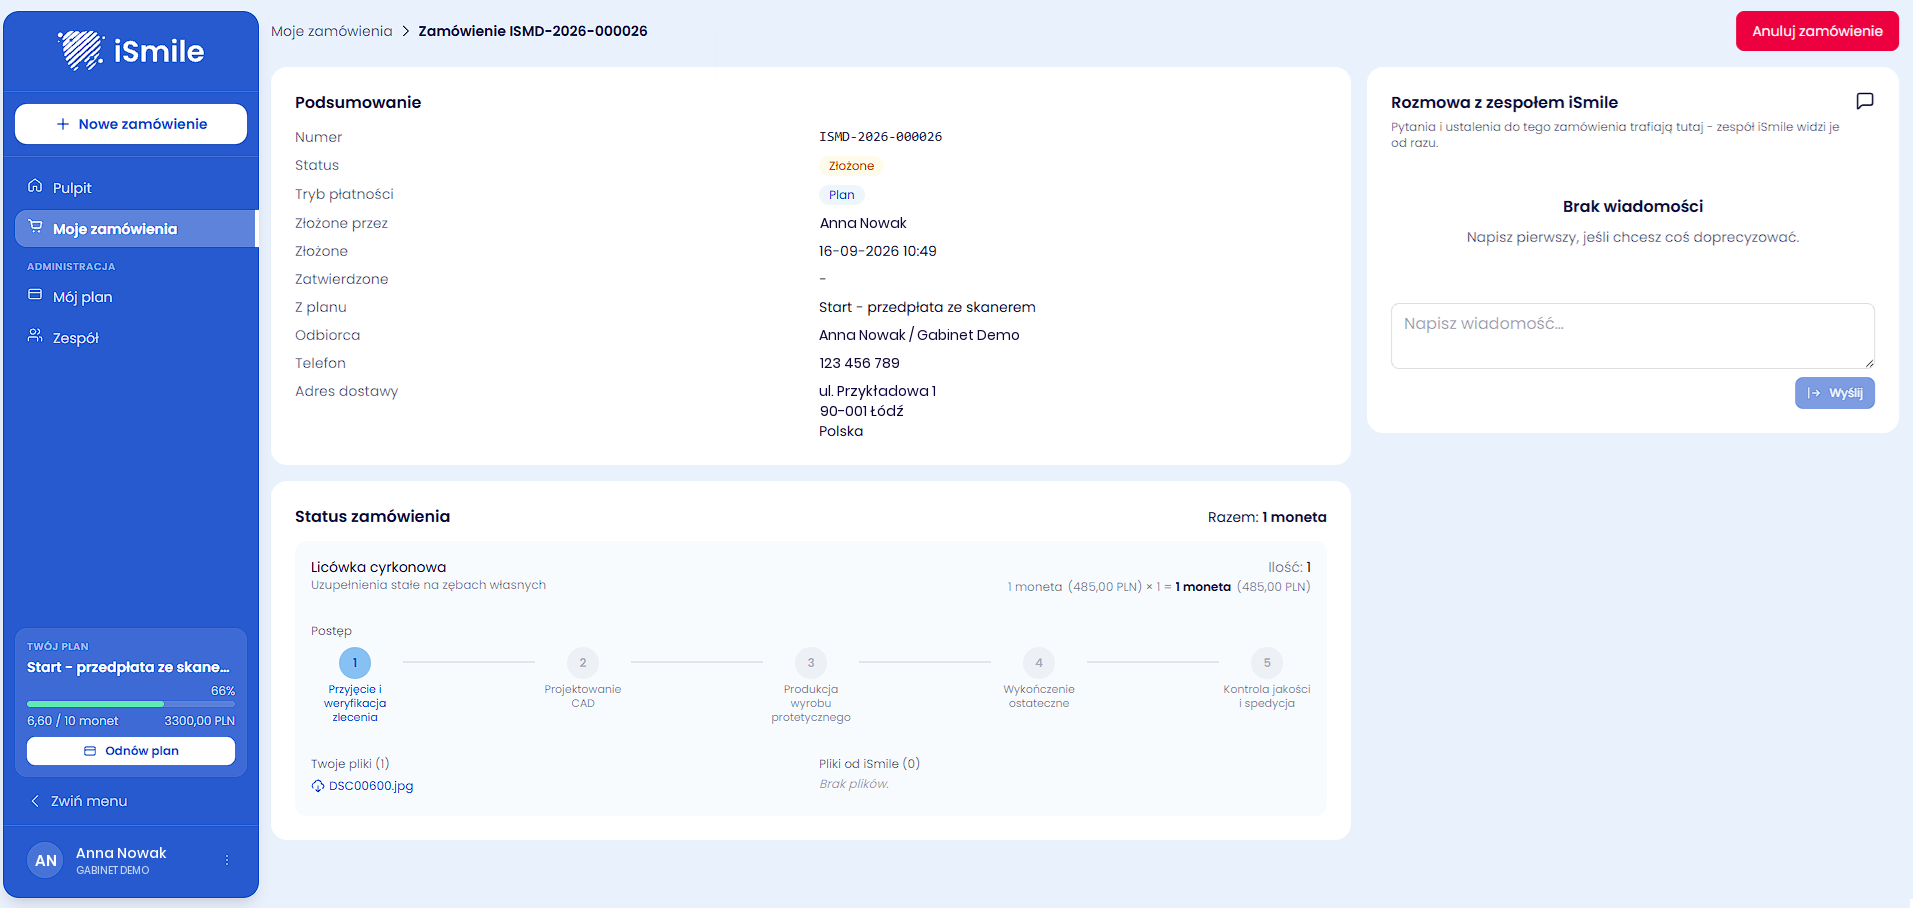The height and width of the screenshot is (908, 1913).
Task: Click the download icon beside DSC00600.jpg
Action: click(x=318, y=786)
